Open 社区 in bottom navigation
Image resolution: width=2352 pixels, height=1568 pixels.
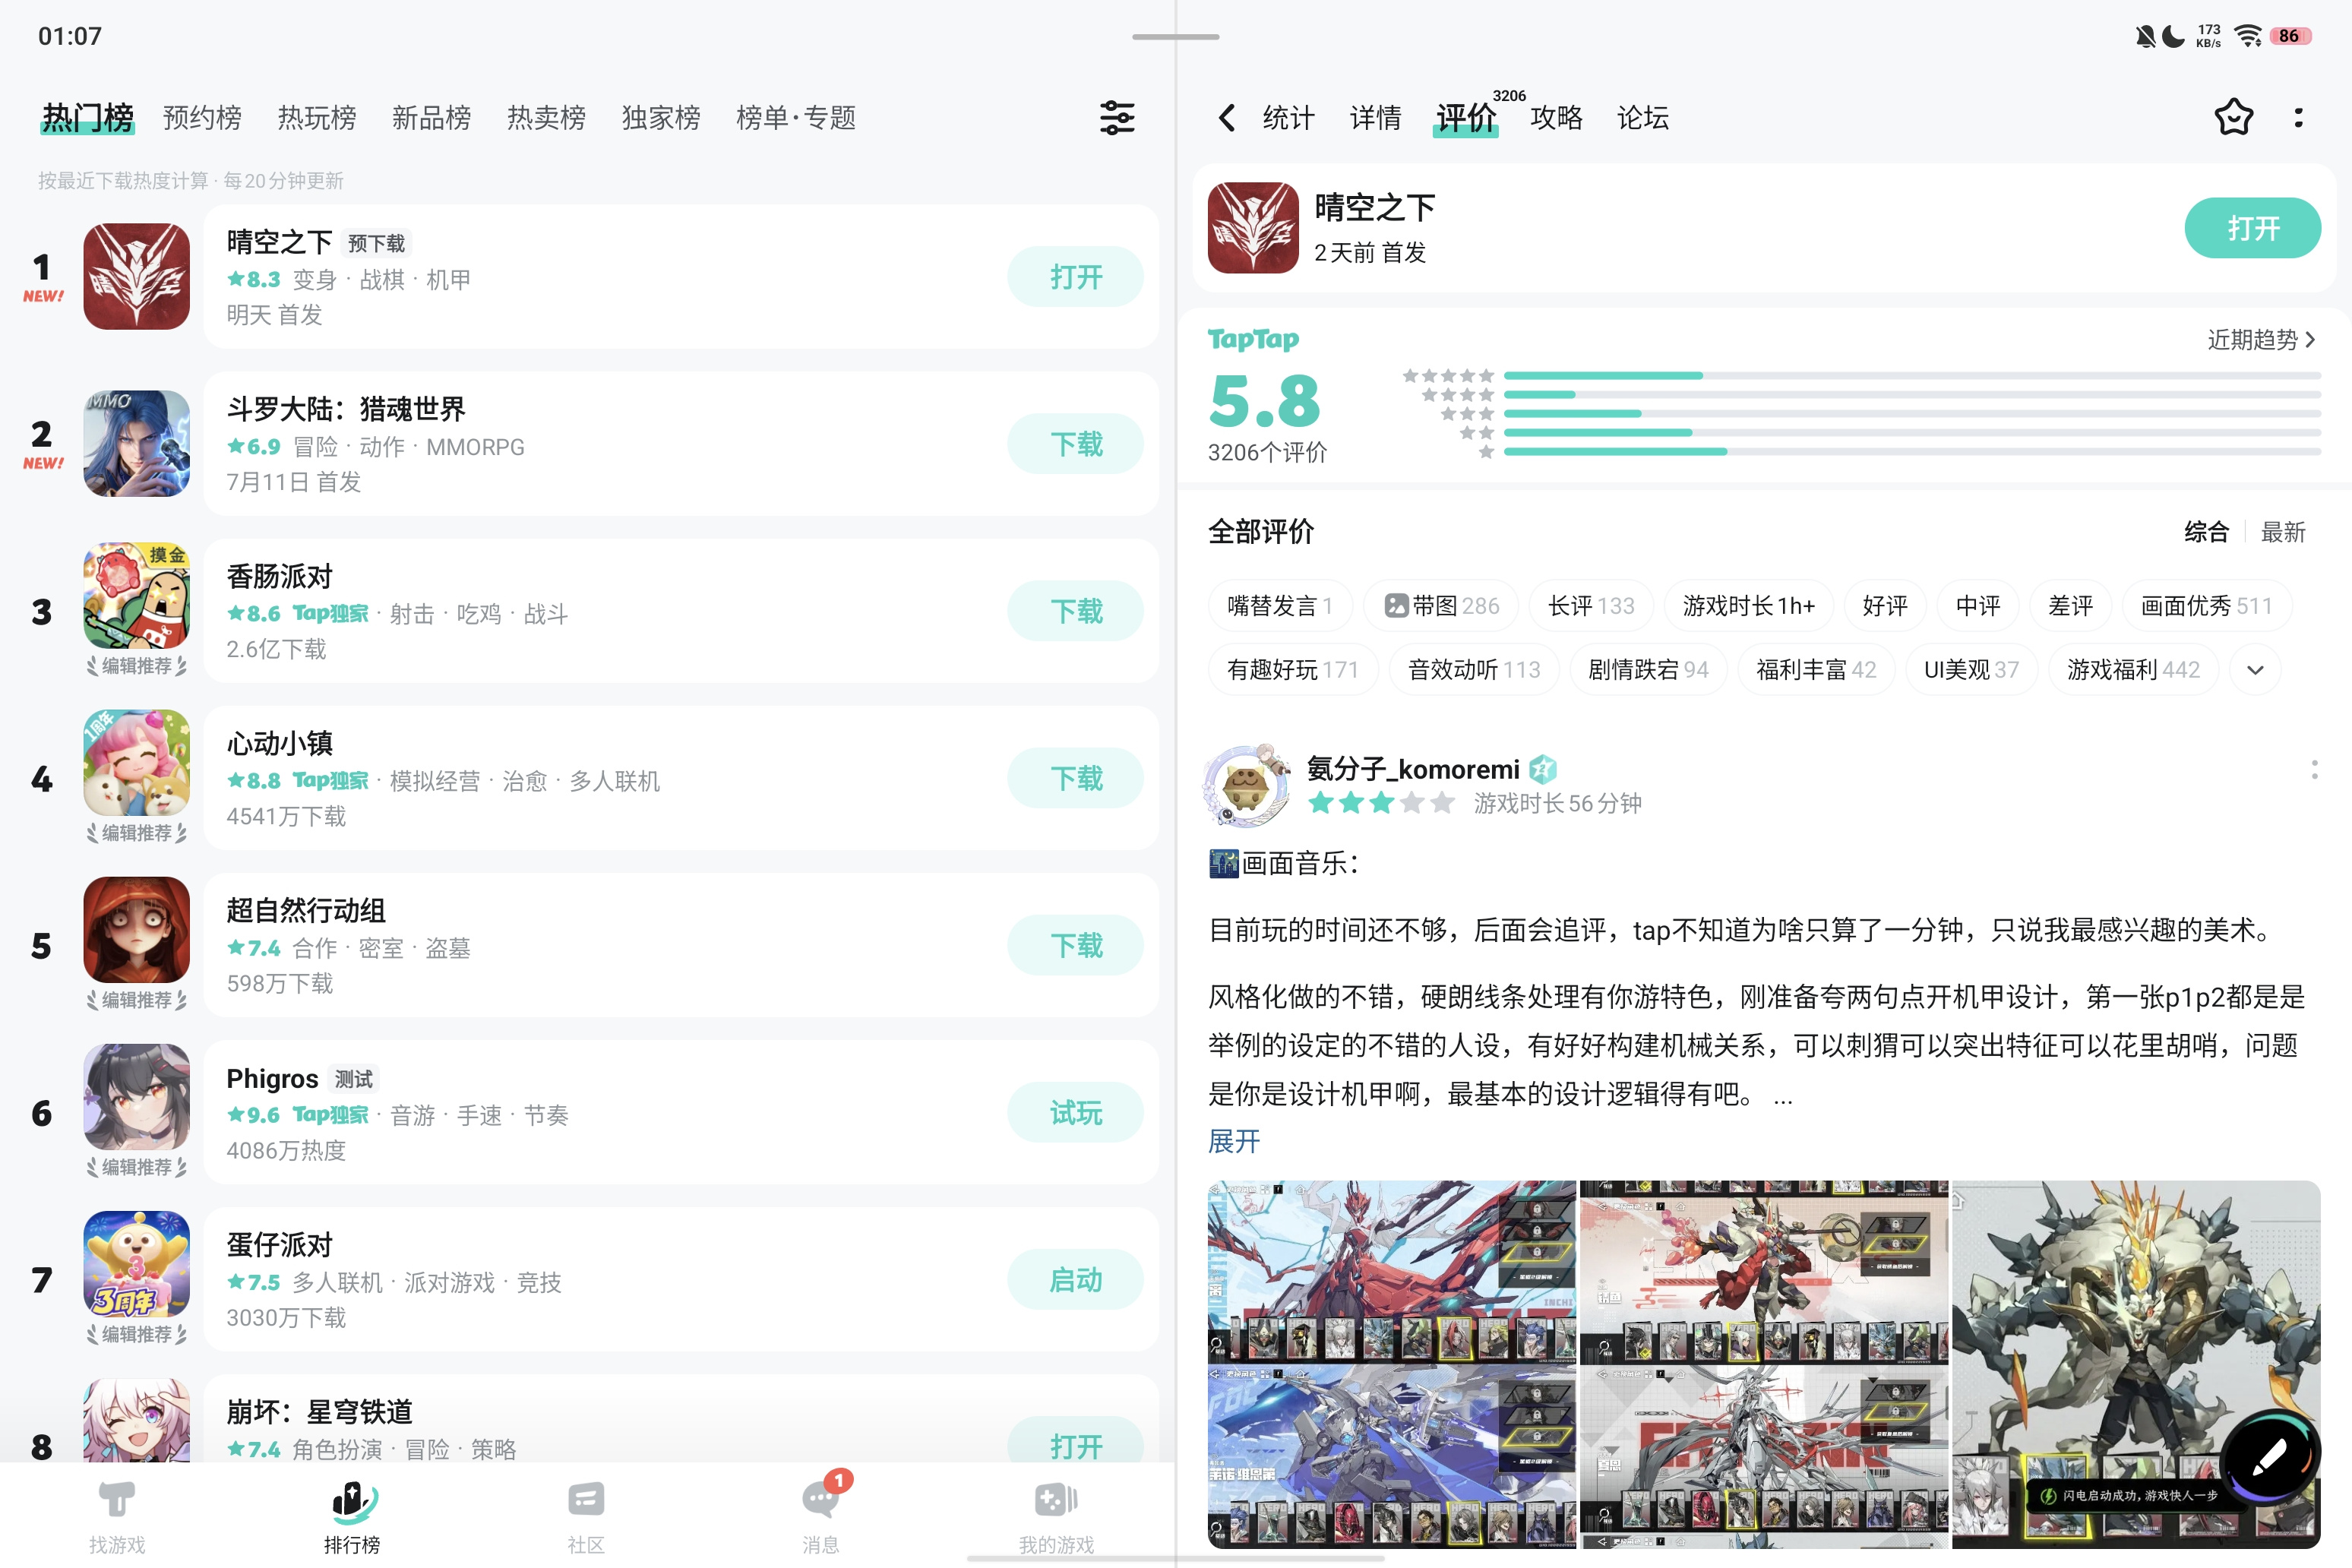(586, 1517)
